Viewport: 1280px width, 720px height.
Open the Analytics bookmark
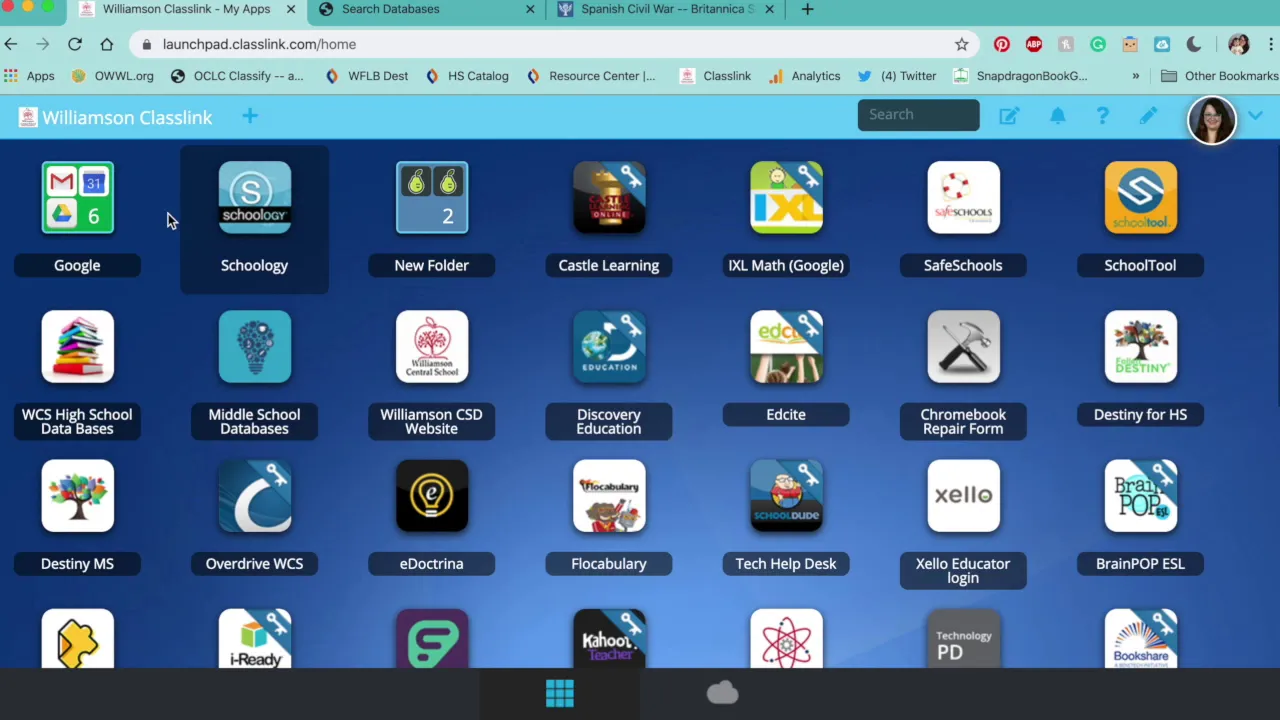point(805,76)
